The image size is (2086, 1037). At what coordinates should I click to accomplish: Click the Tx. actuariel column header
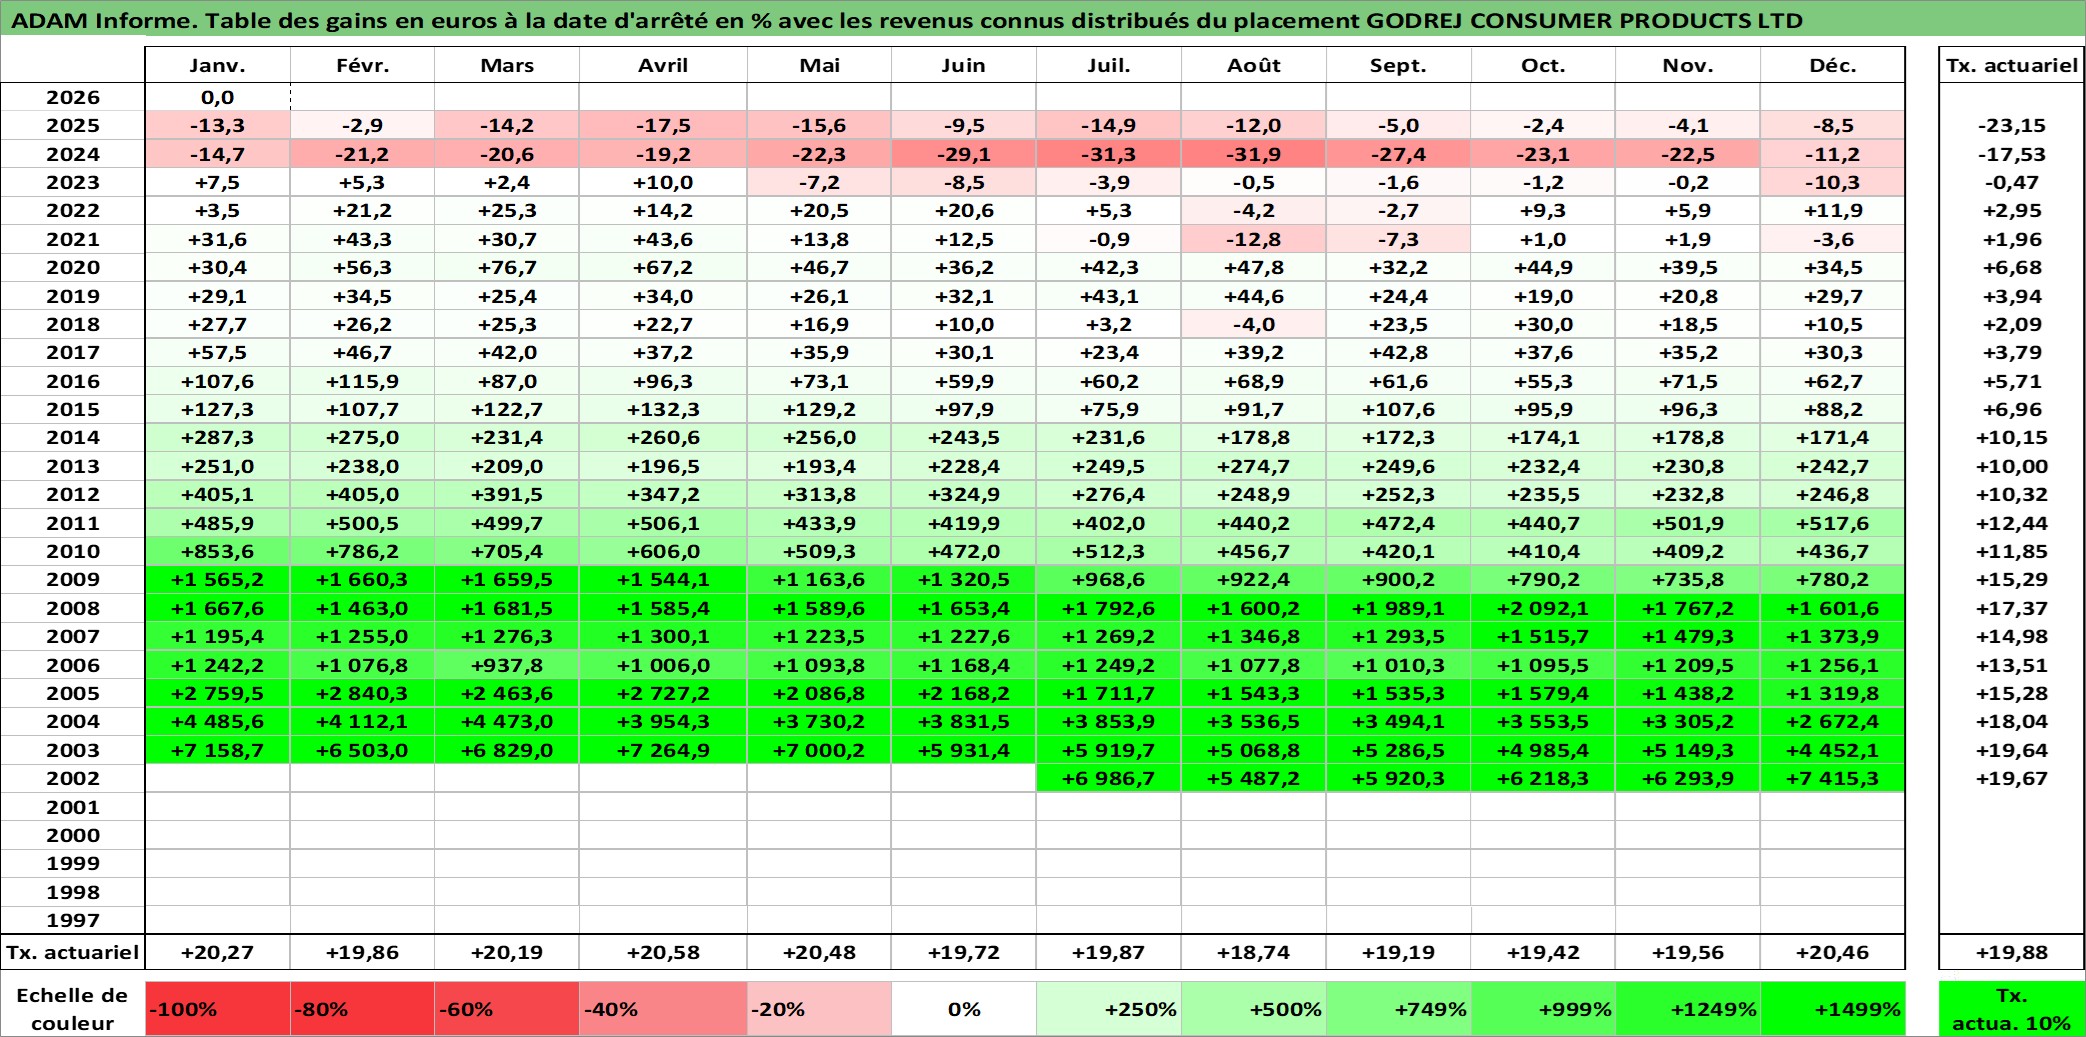[x=2012, y=65]
